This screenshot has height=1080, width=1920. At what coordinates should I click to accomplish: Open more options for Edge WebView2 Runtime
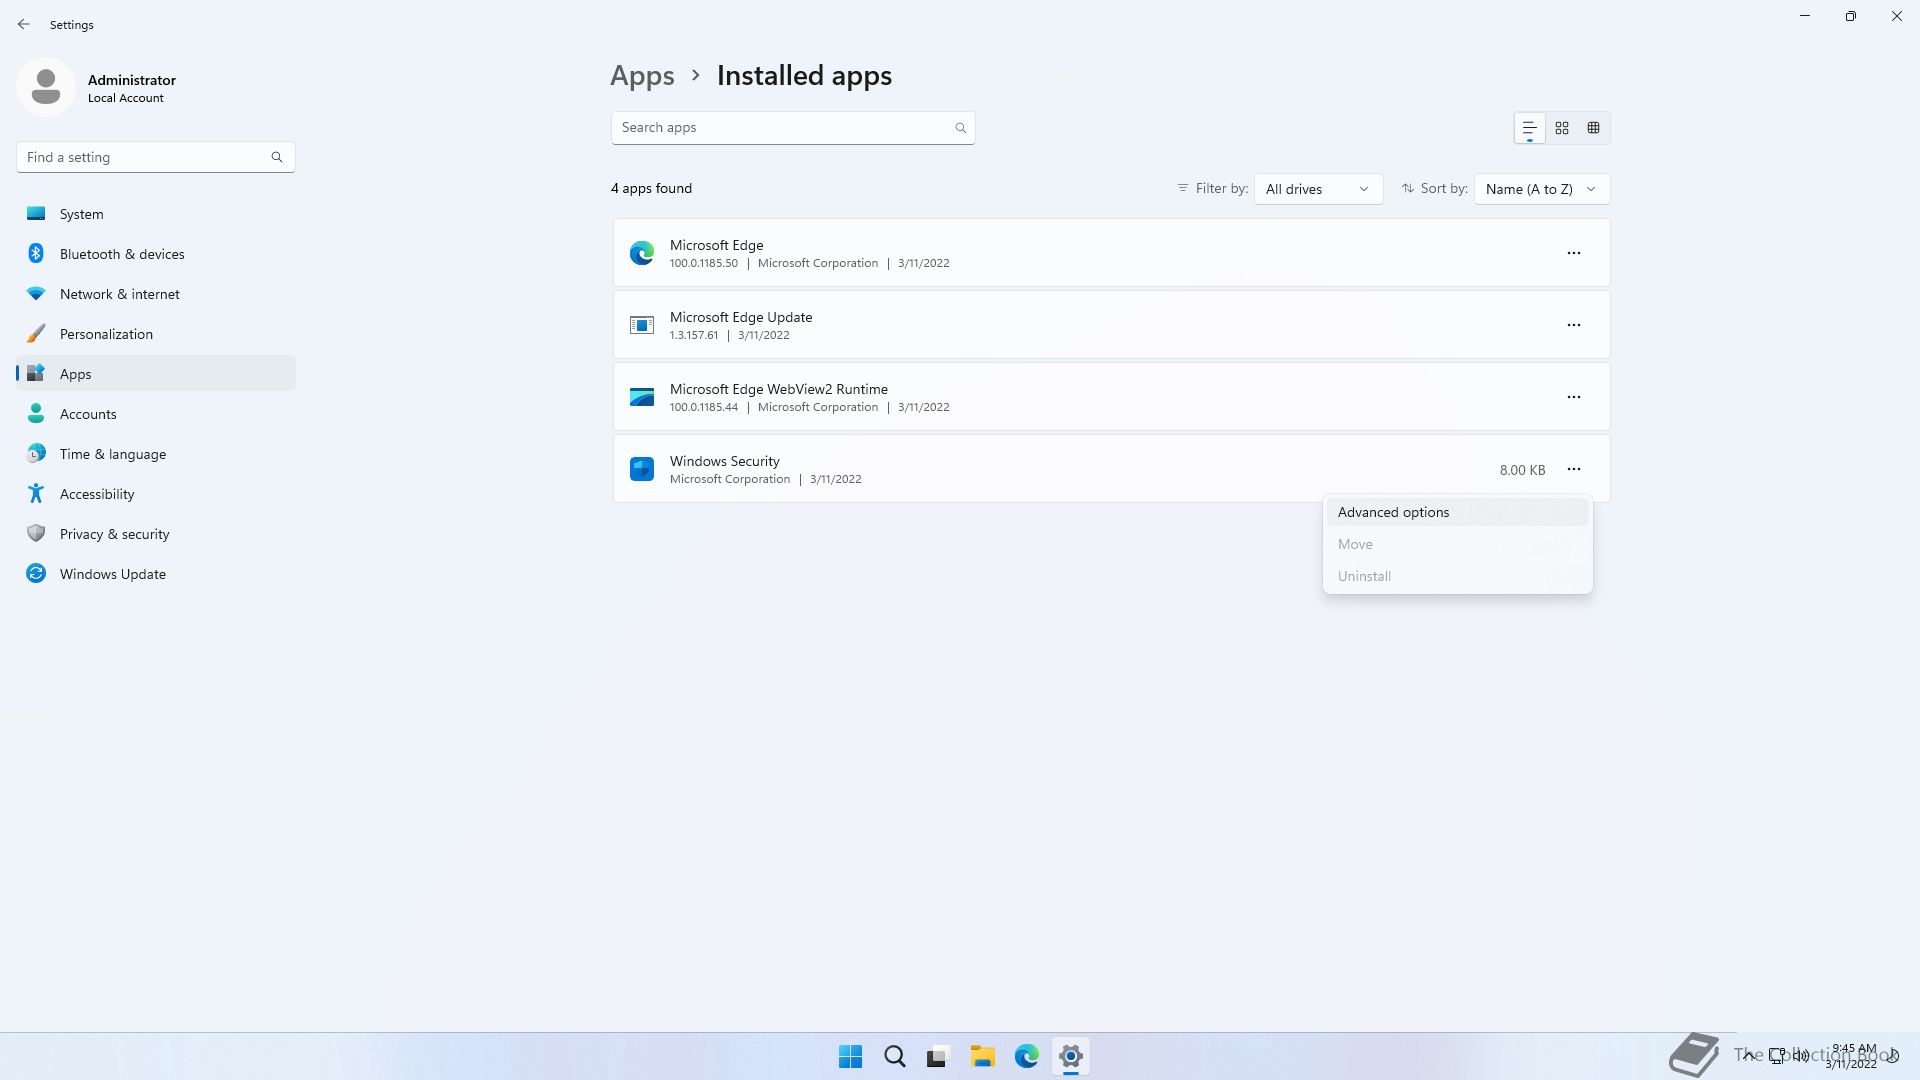pyautogui.click(x=1574, y=397)
